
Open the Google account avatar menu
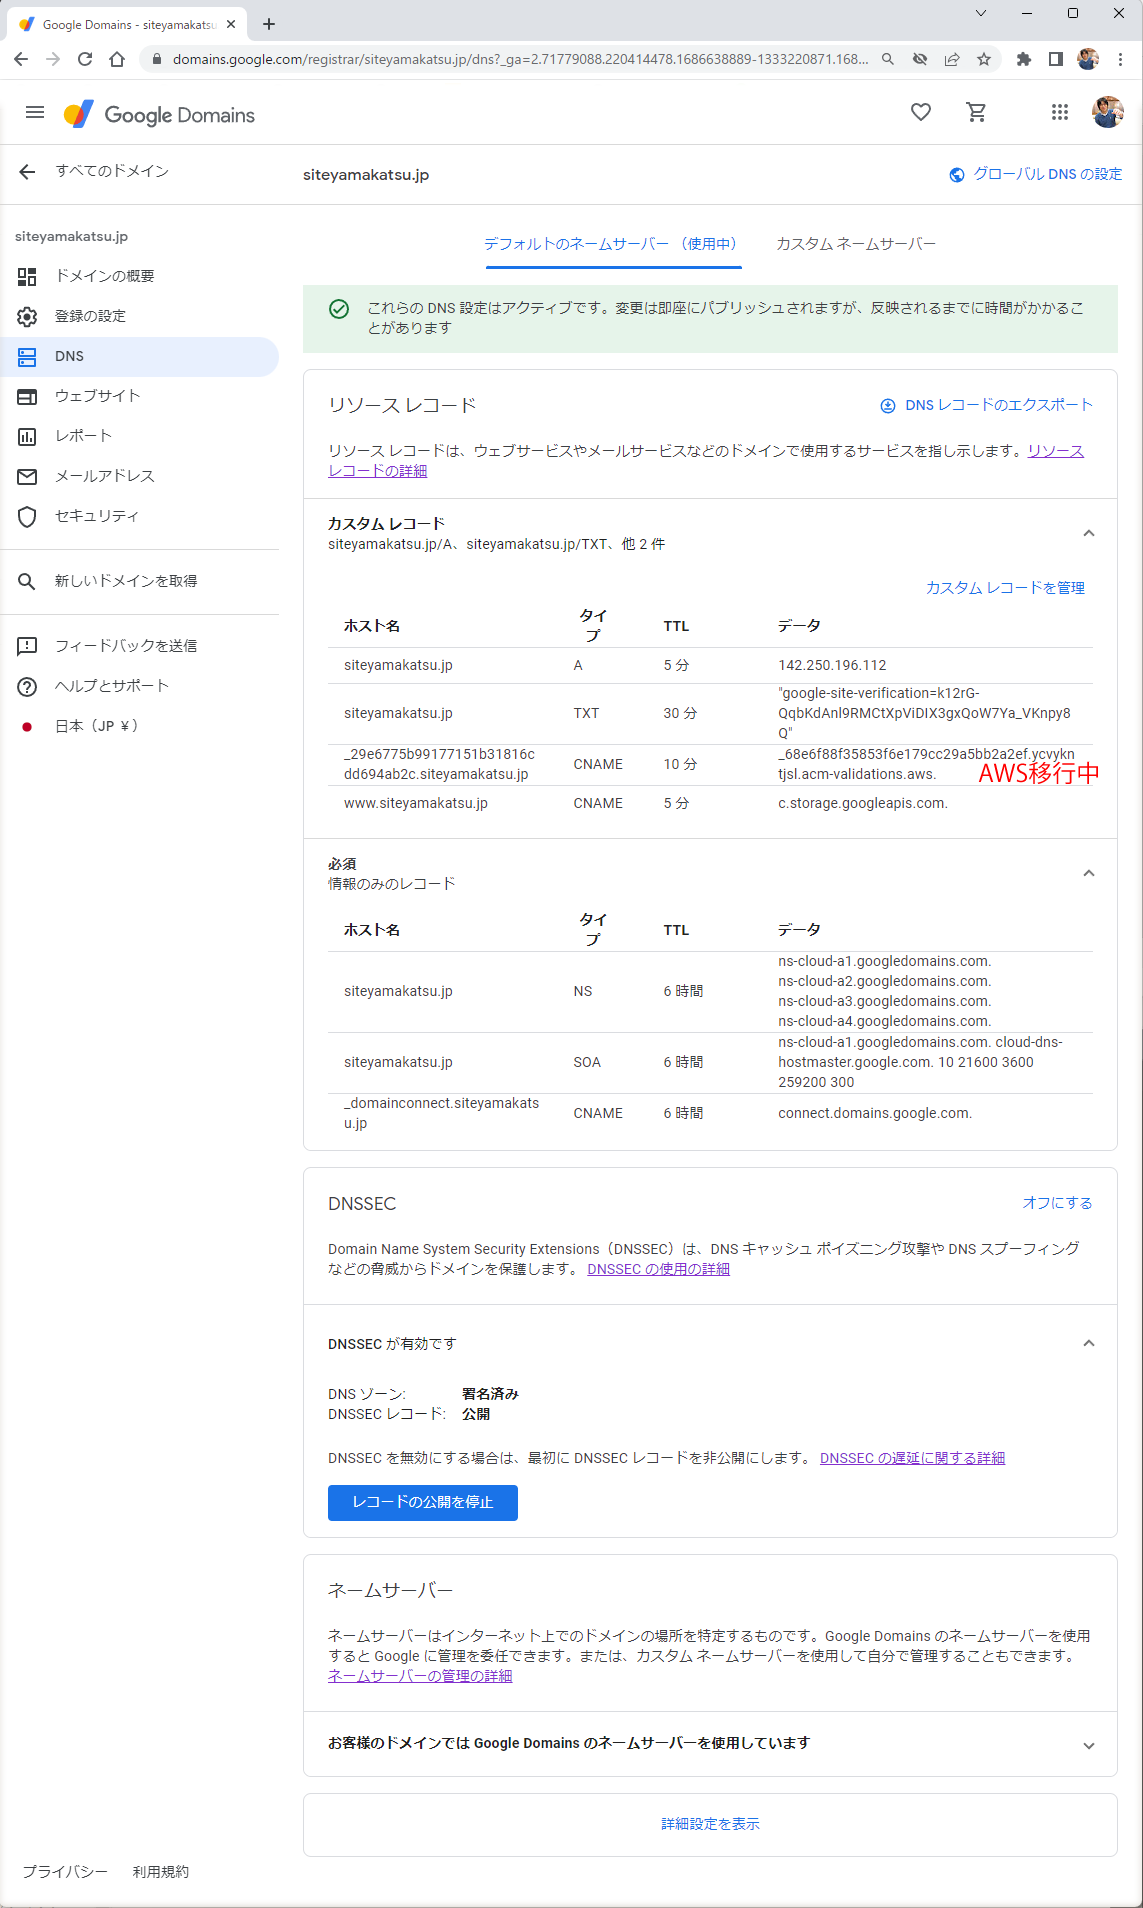click(1107, 113)
